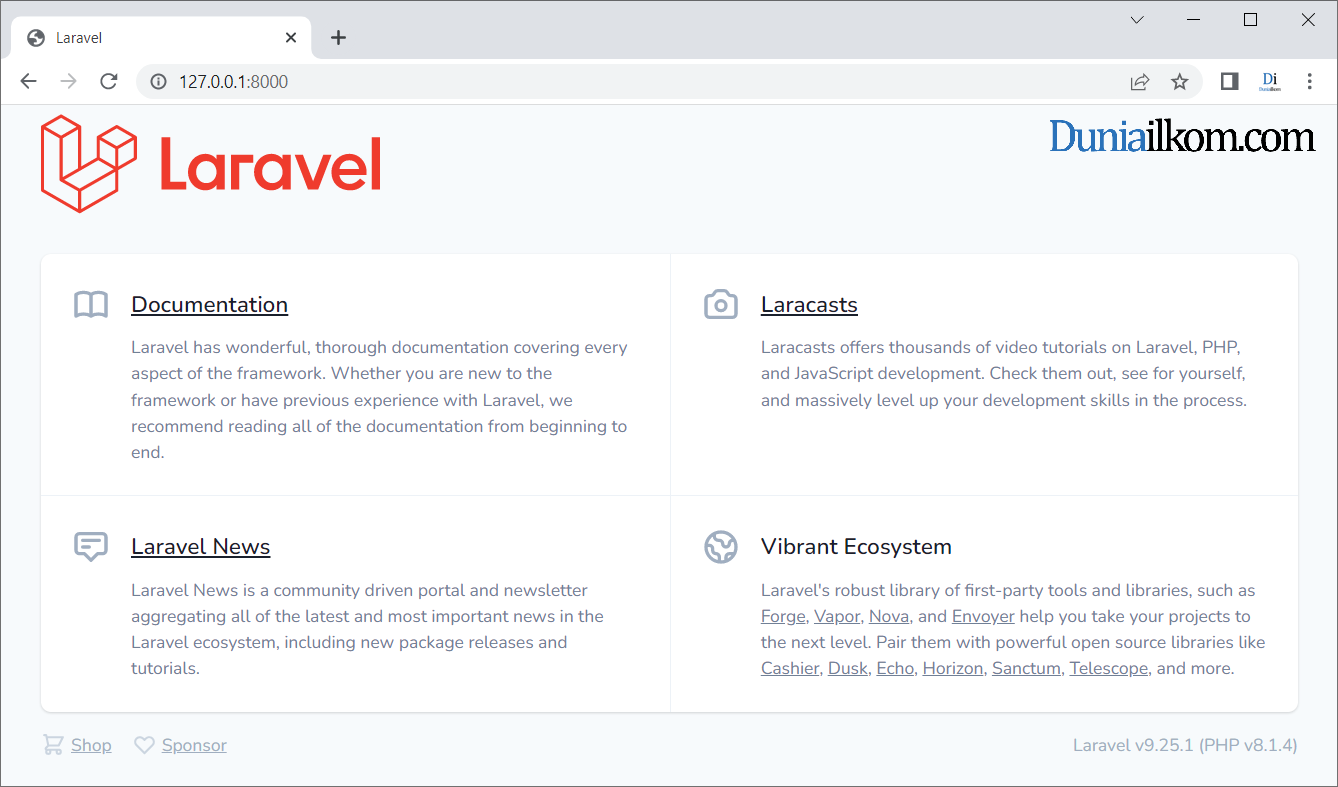1338x787 pixels.
Task: Open the Sponsor link
Action: click(x=194, y=746)
